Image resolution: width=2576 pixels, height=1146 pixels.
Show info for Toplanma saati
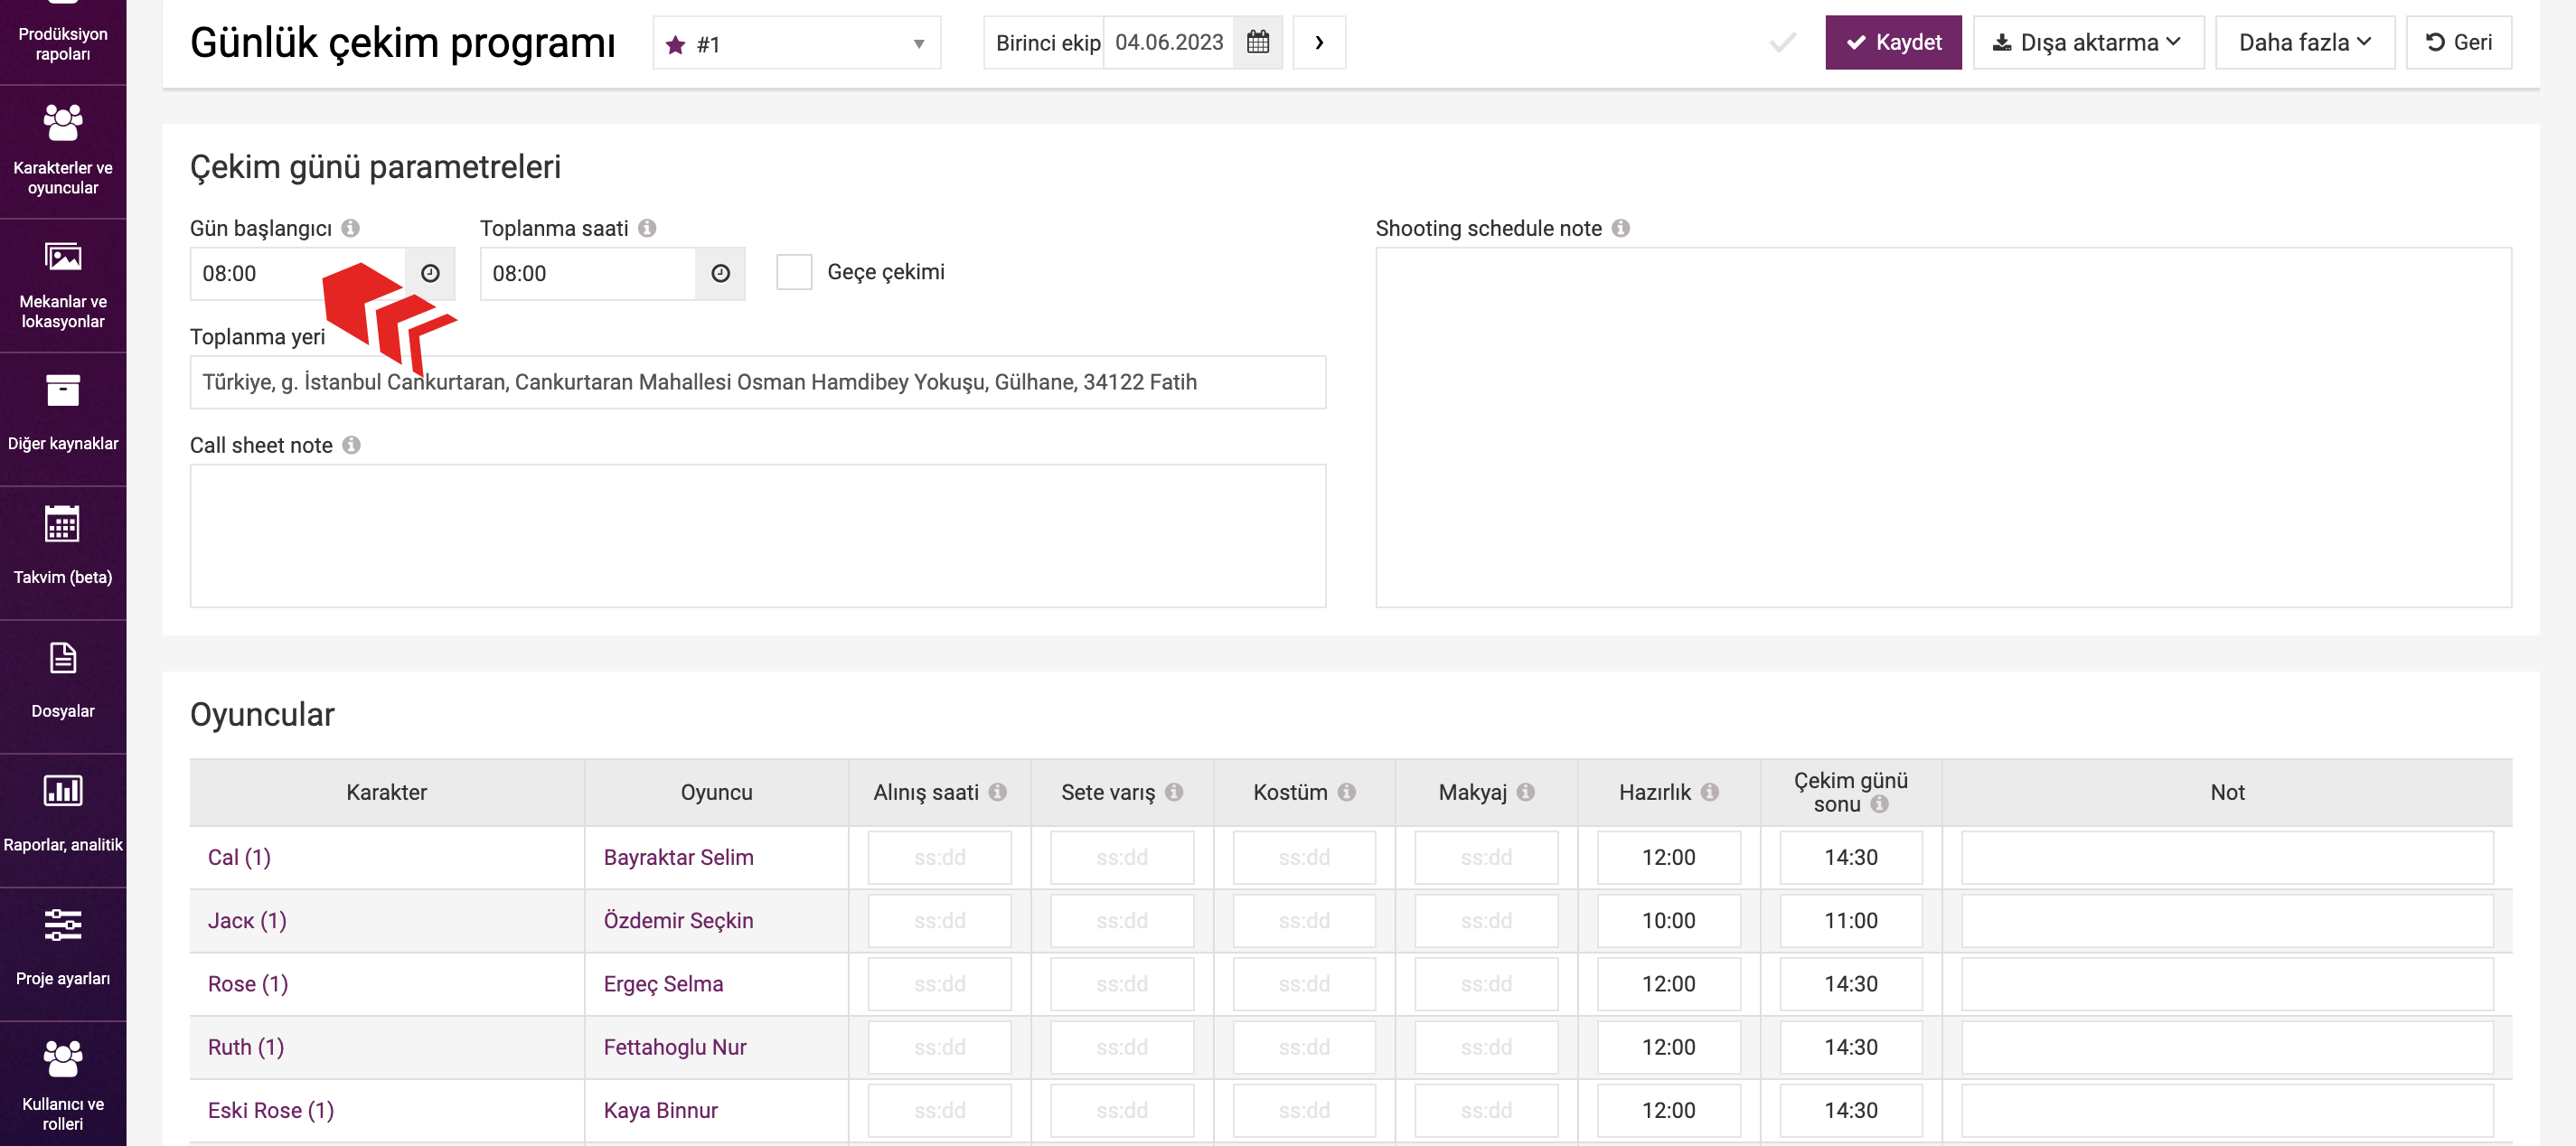coord(647,228)
